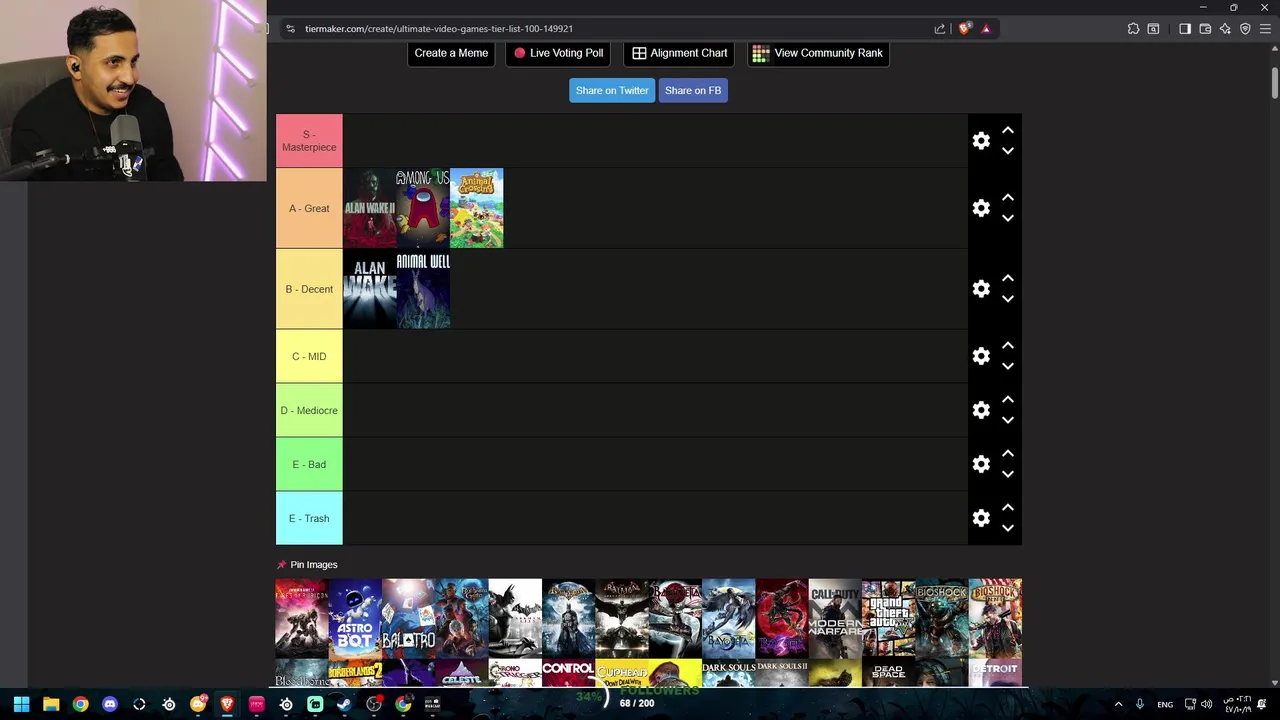
Task: Open settings gear for A - Great row
Action: (981, 208)
